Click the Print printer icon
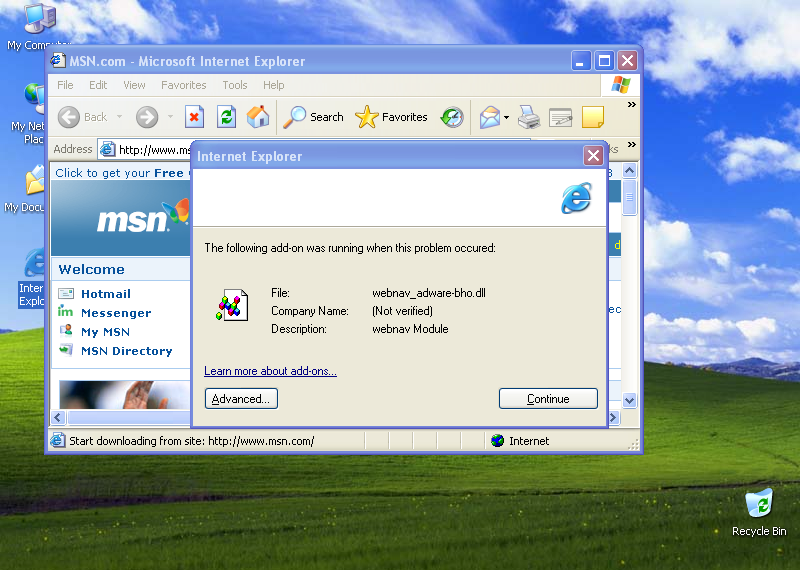Screen dimensions: 800x570 (x=529, y=117)
